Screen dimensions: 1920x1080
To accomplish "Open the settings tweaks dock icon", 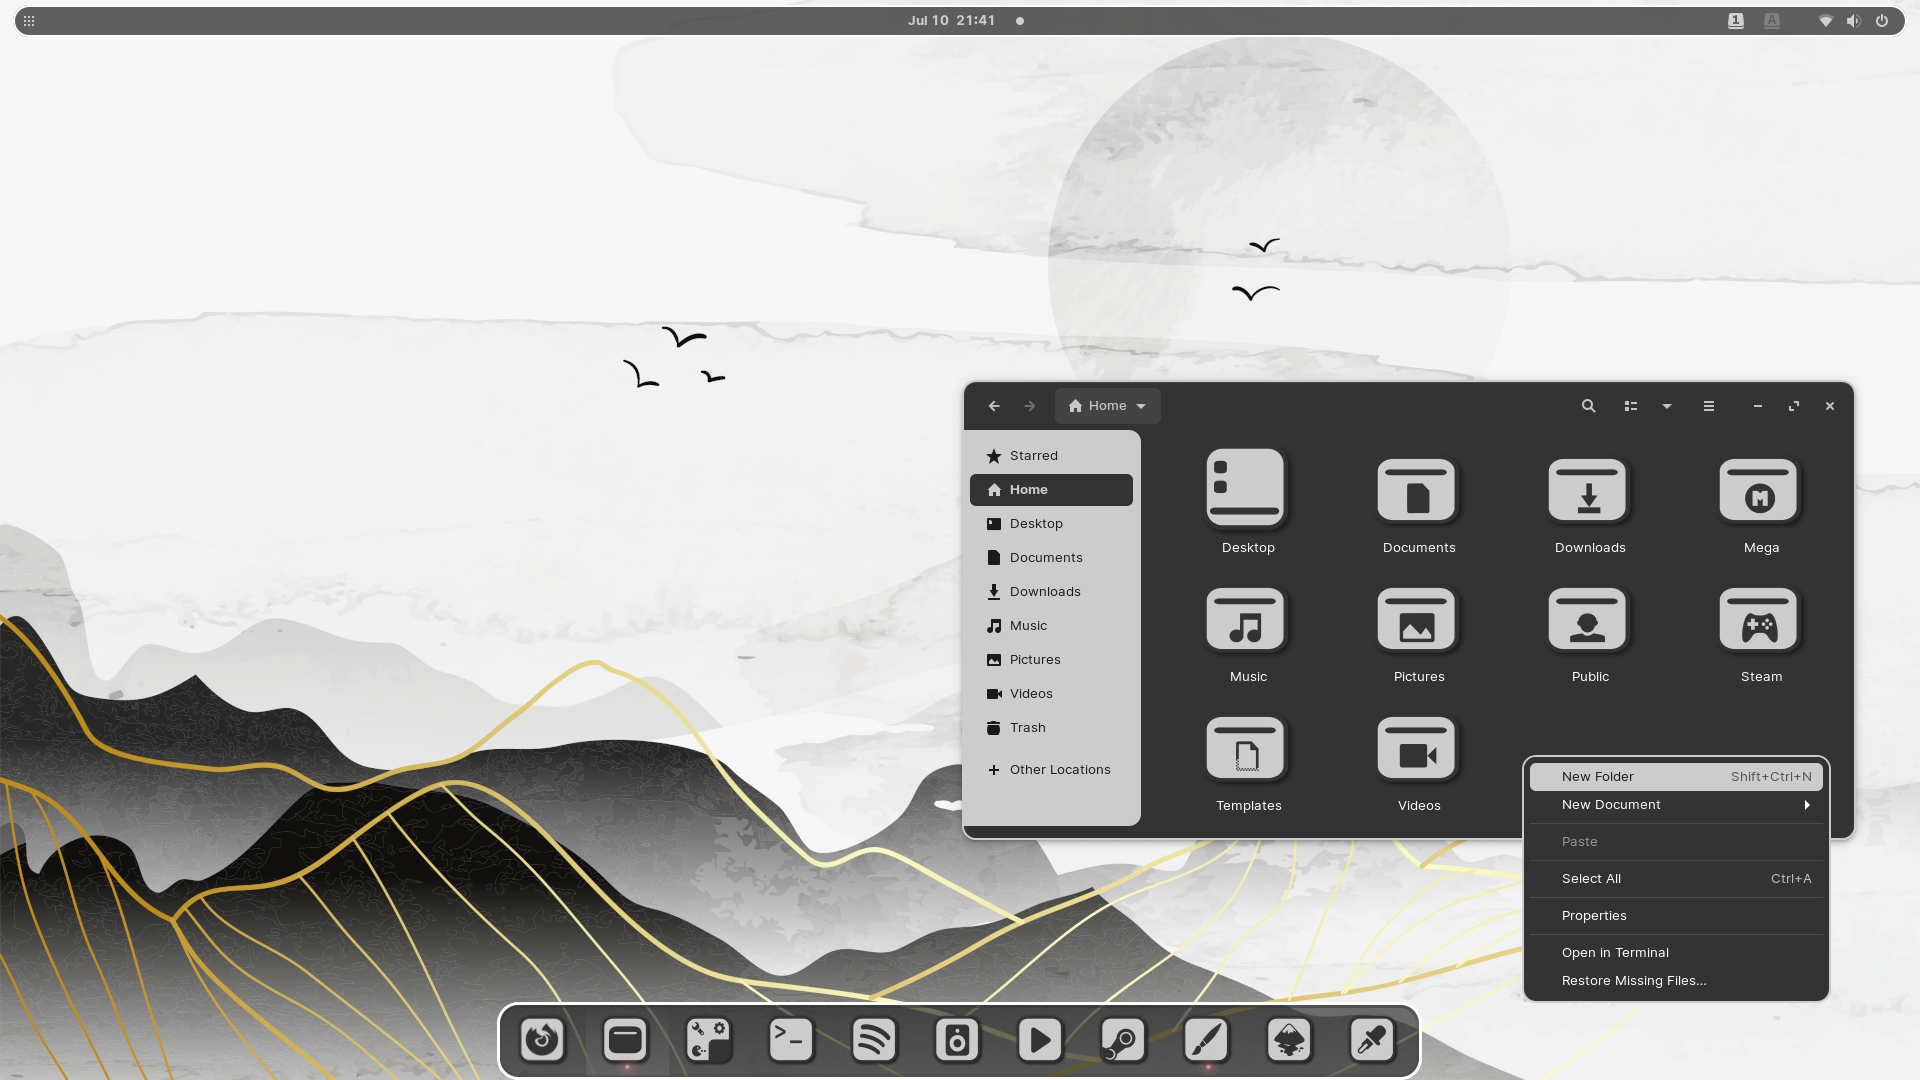I will 708,1040.
